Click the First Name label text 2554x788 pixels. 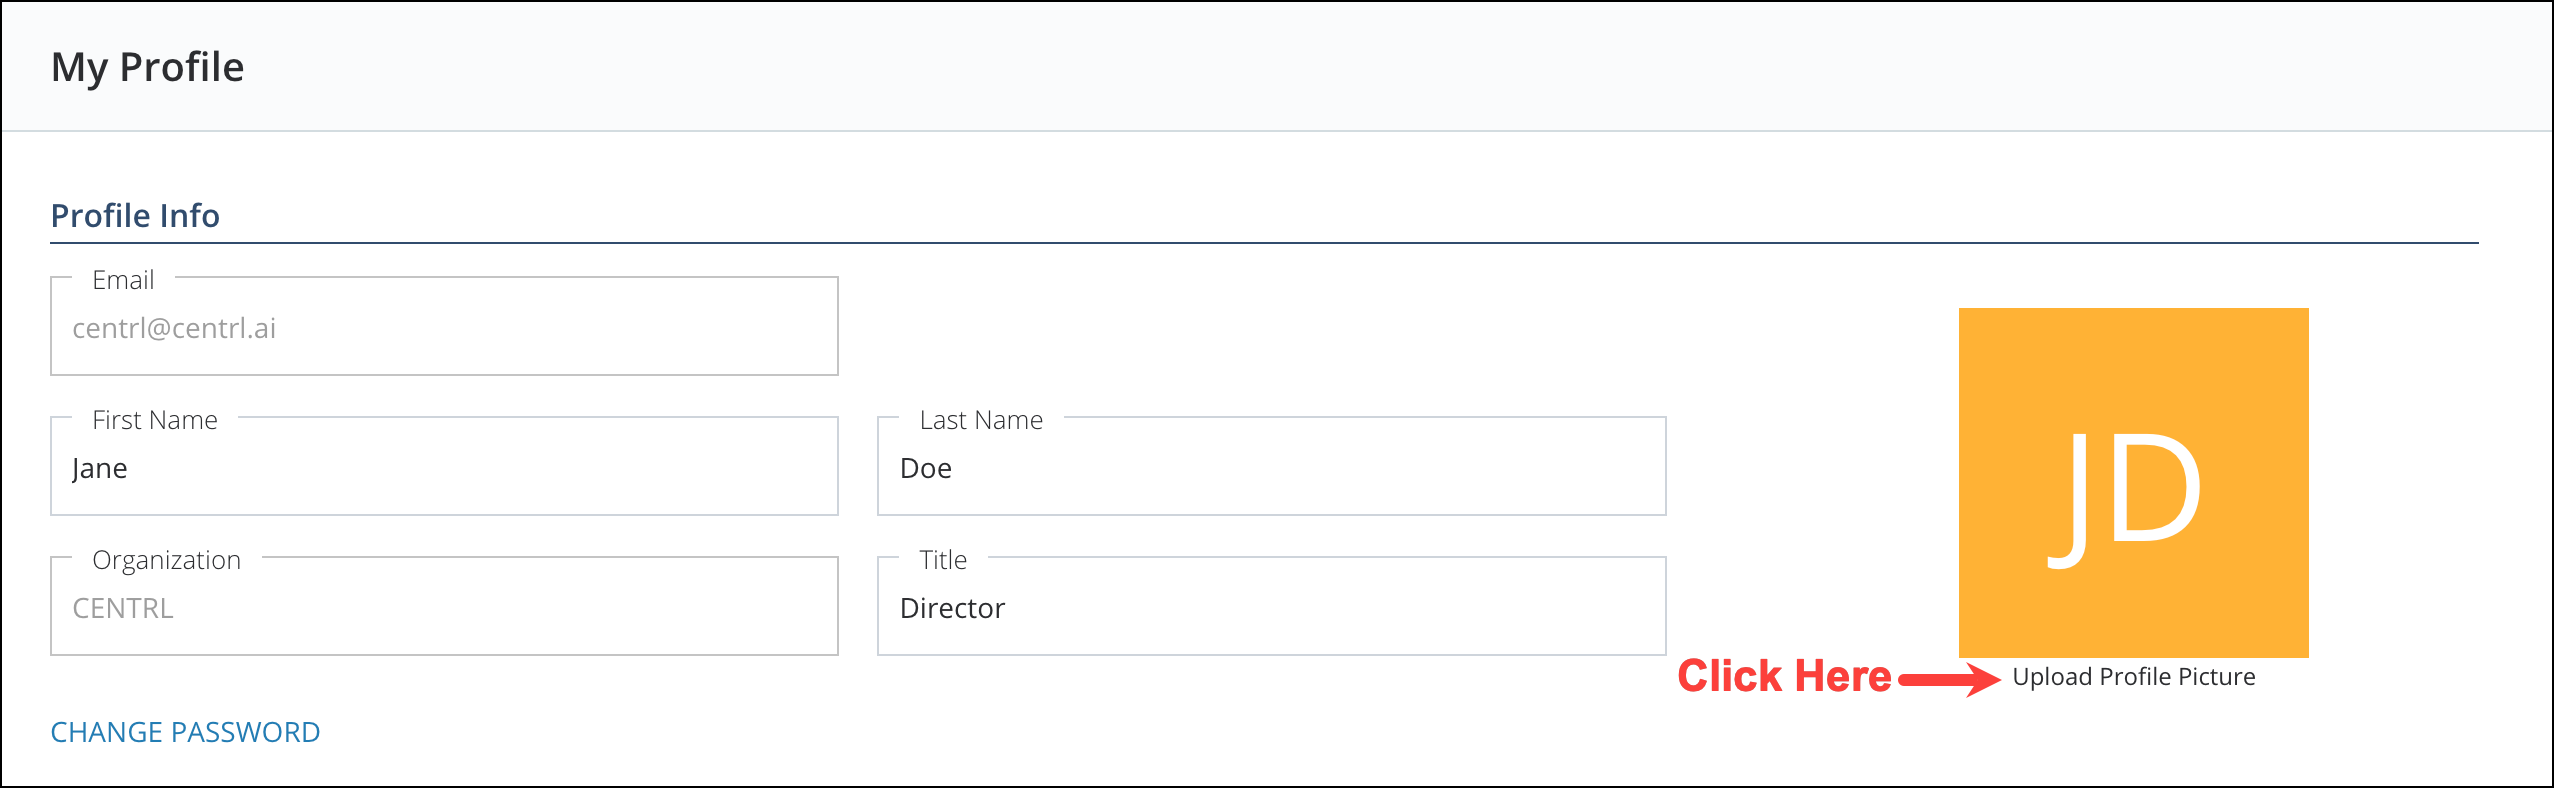point(155,420)
